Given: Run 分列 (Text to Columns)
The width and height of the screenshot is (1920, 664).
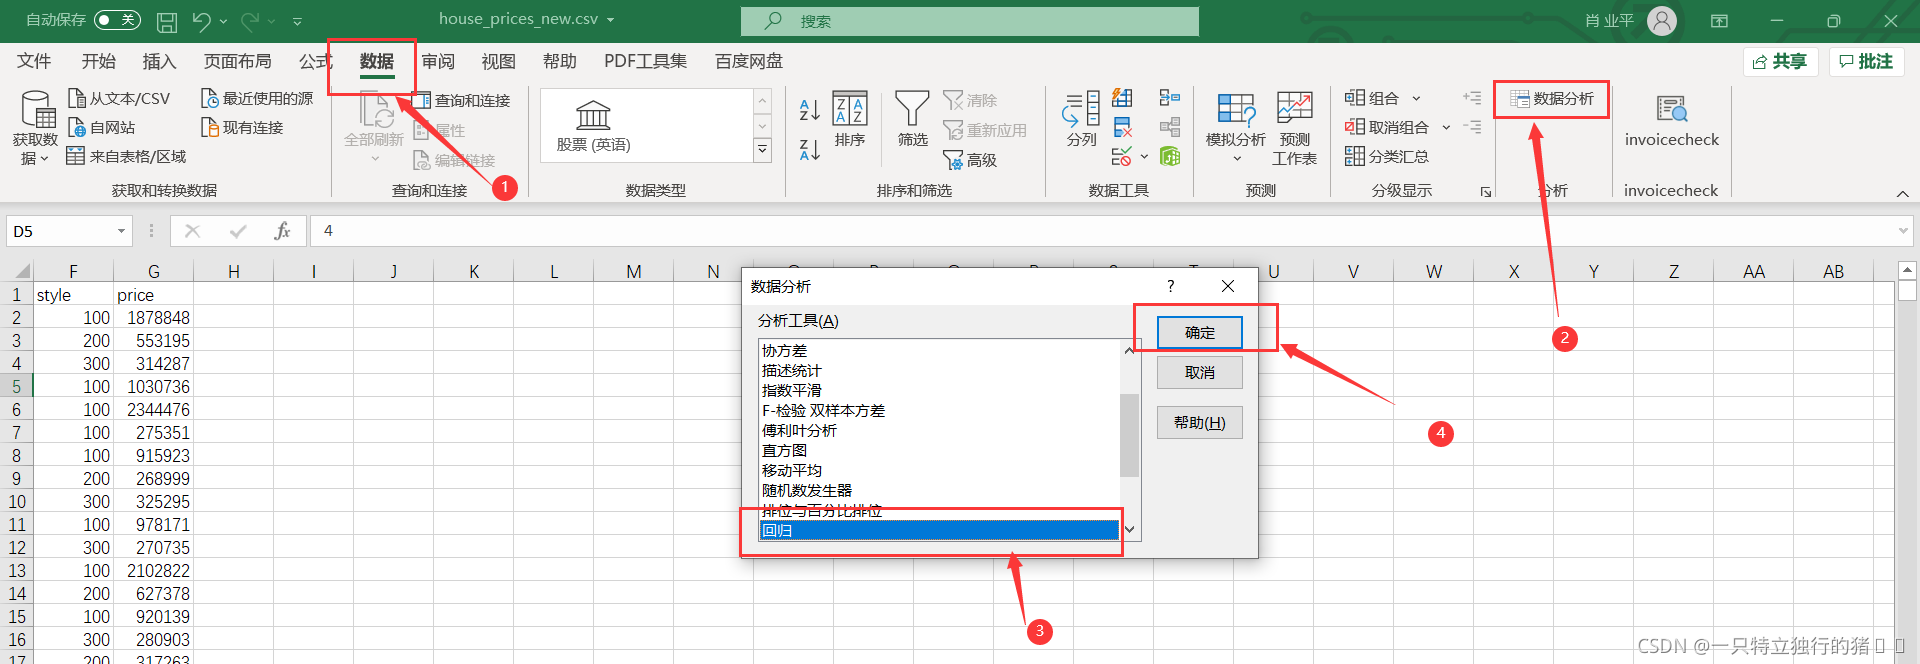Looking at the screenshot, I should pos(1081,120).
